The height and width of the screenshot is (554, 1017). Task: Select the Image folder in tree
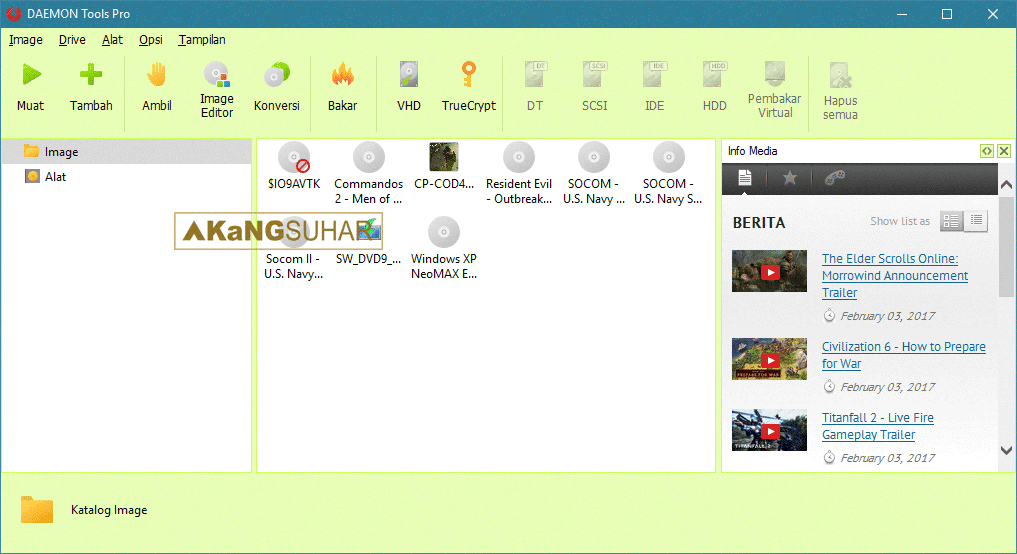pos(126,152)
